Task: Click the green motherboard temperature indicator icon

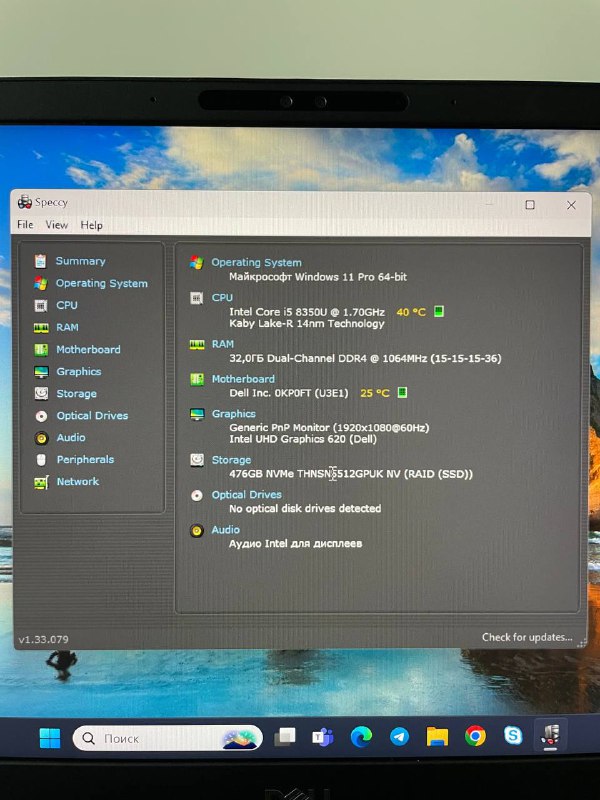Action: pos(402,392)
